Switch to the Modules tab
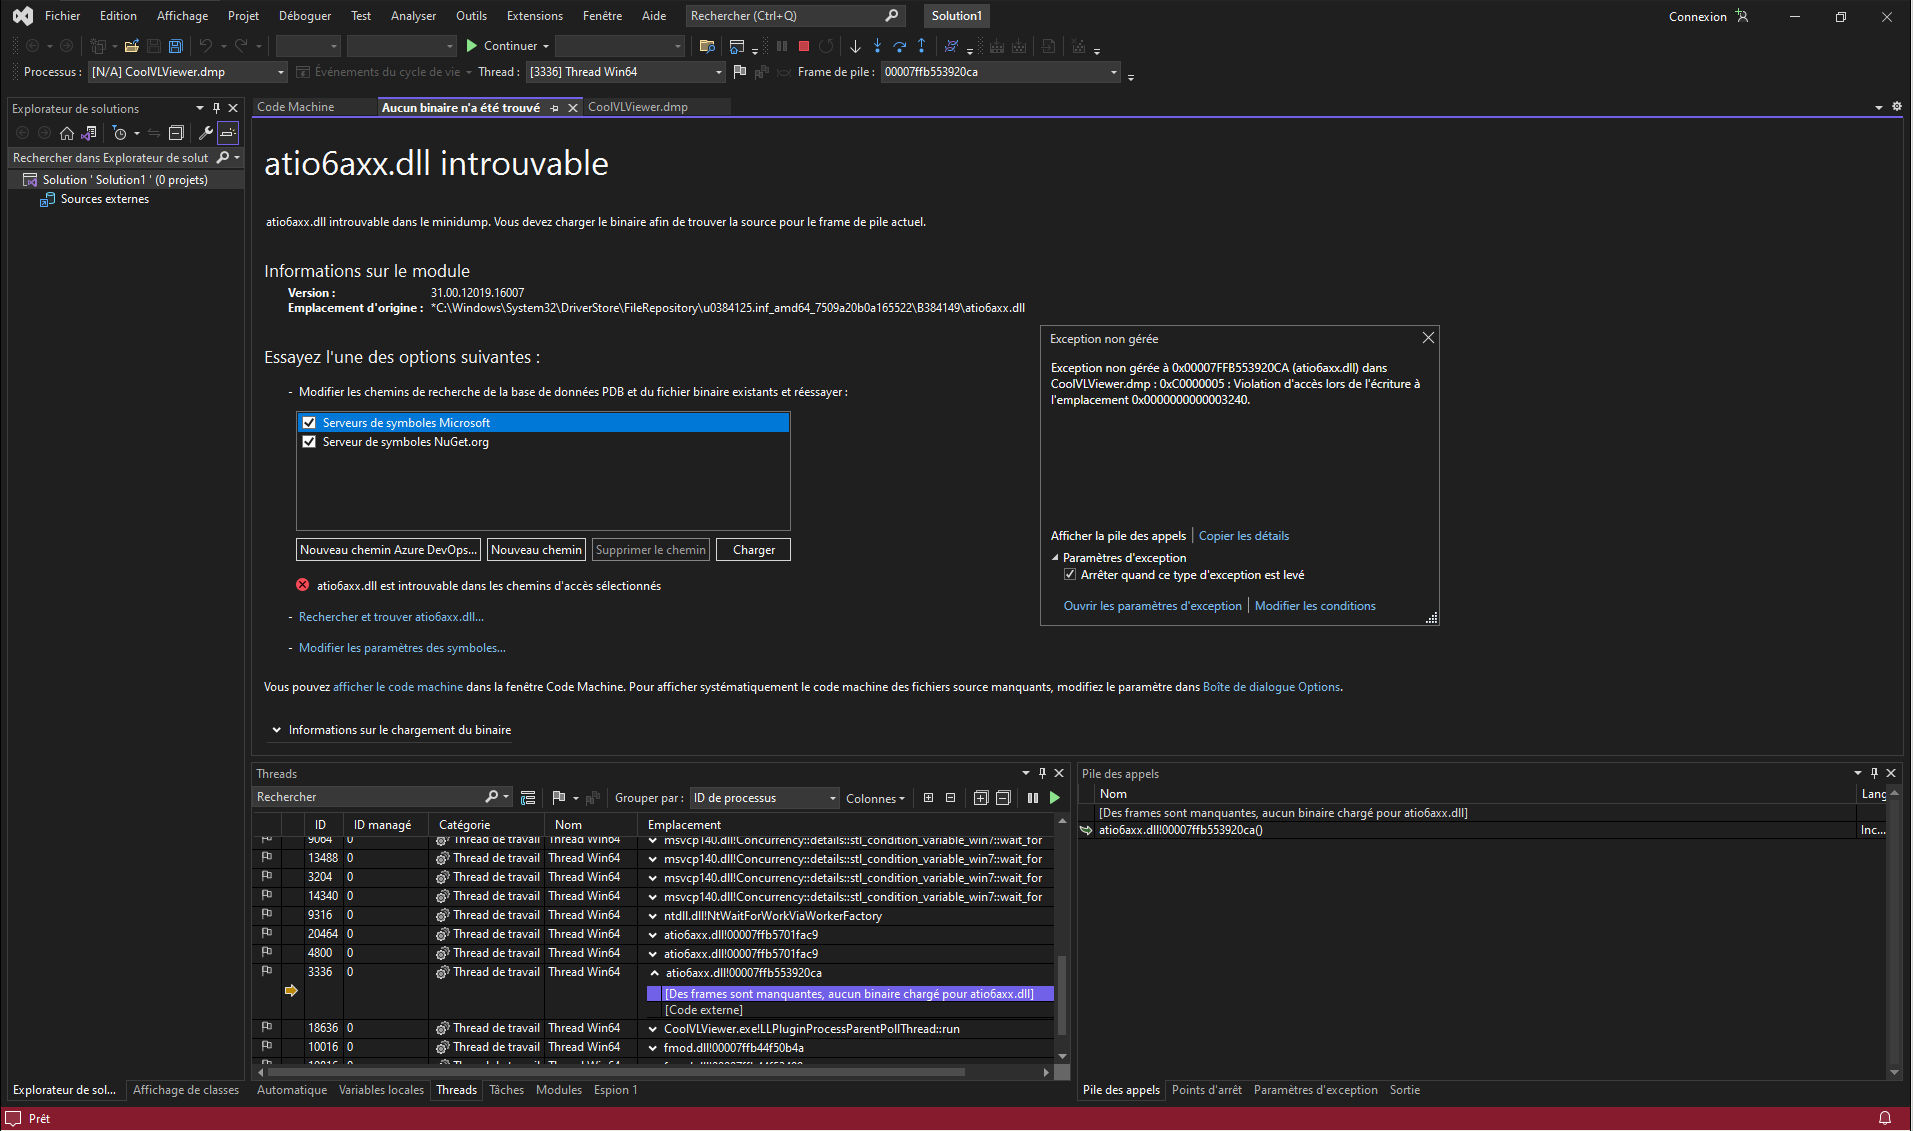 tap(558, 1090)
